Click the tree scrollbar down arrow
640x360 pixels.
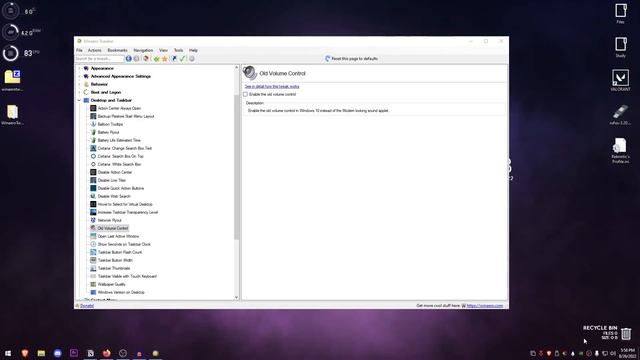tap(236, 298)
